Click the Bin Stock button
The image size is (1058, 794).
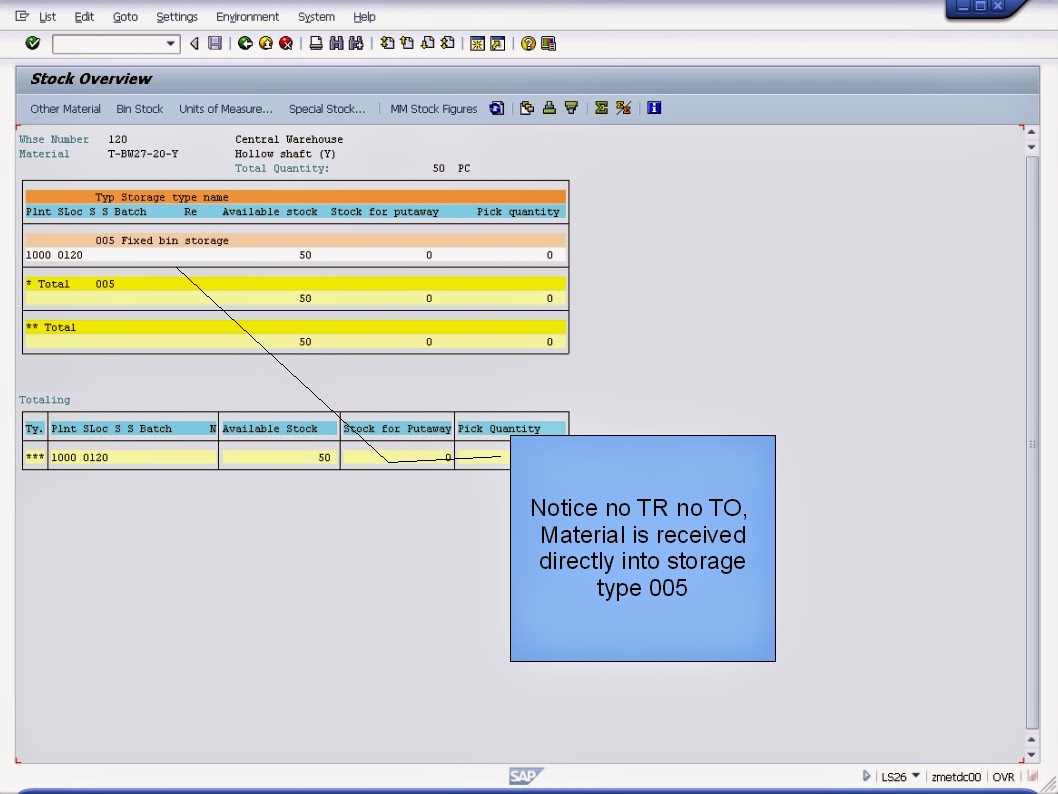click(x=139, y=108)
